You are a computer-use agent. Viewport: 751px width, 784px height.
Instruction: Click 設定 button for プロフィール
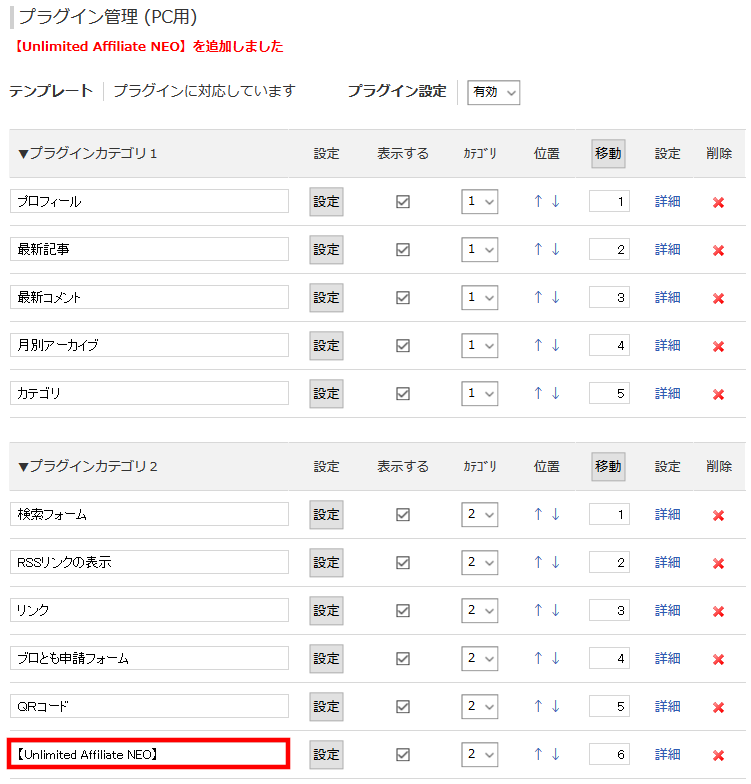[x=326, y=202]
